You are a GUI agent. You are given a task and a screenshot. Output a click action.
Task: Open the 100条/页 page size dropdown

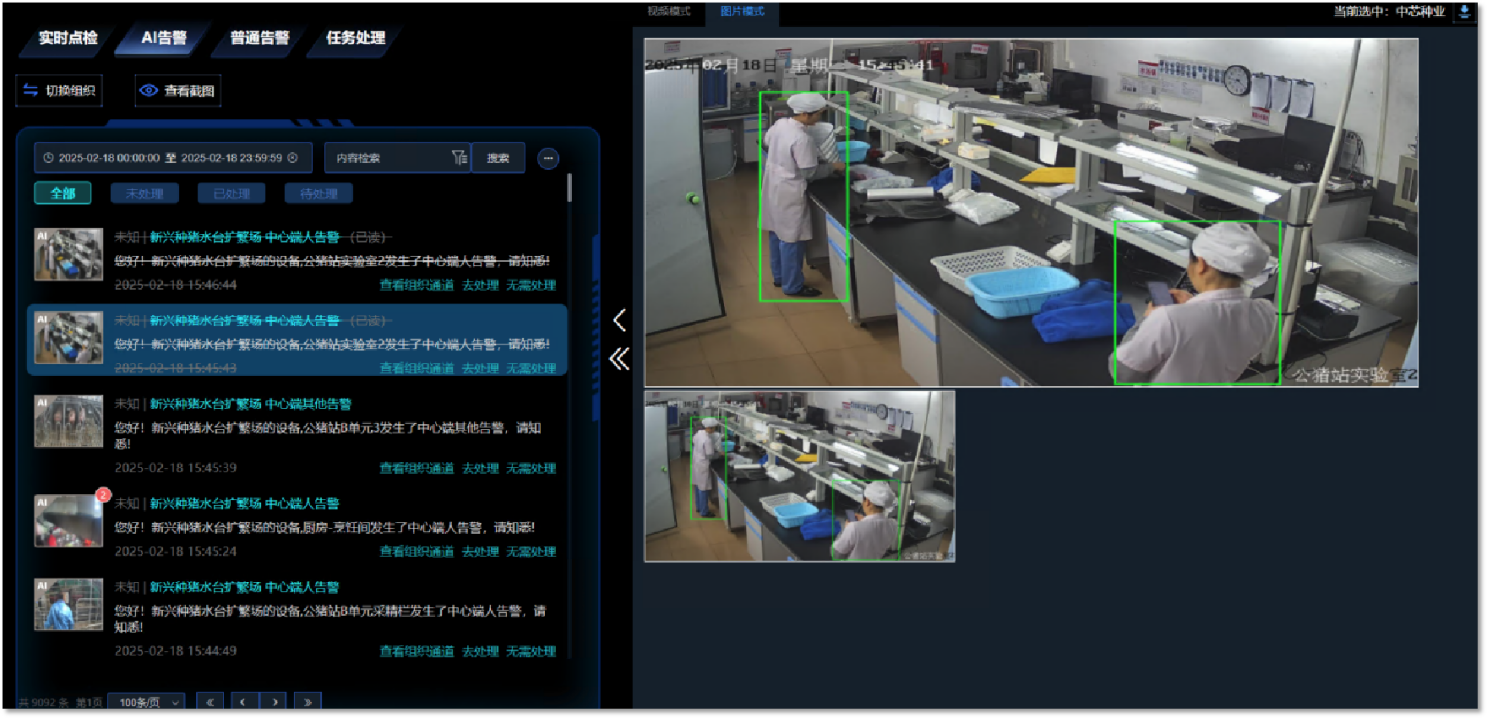click(x=146, y=702)
